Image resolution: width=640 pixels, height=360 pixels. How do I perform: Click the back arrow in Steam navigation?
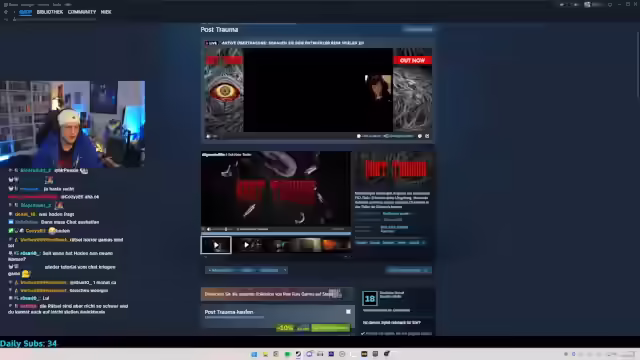click(6, 12)
